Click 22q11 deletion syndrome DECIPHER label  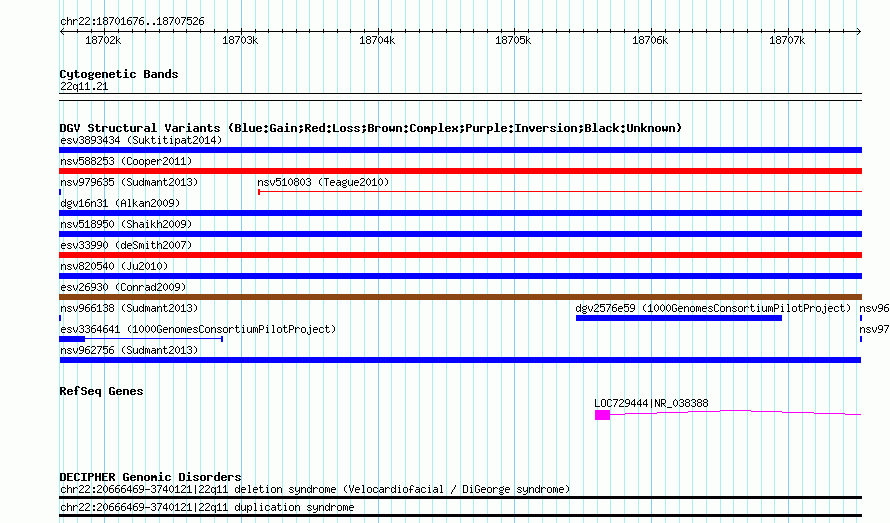click(x=315, y=489)
